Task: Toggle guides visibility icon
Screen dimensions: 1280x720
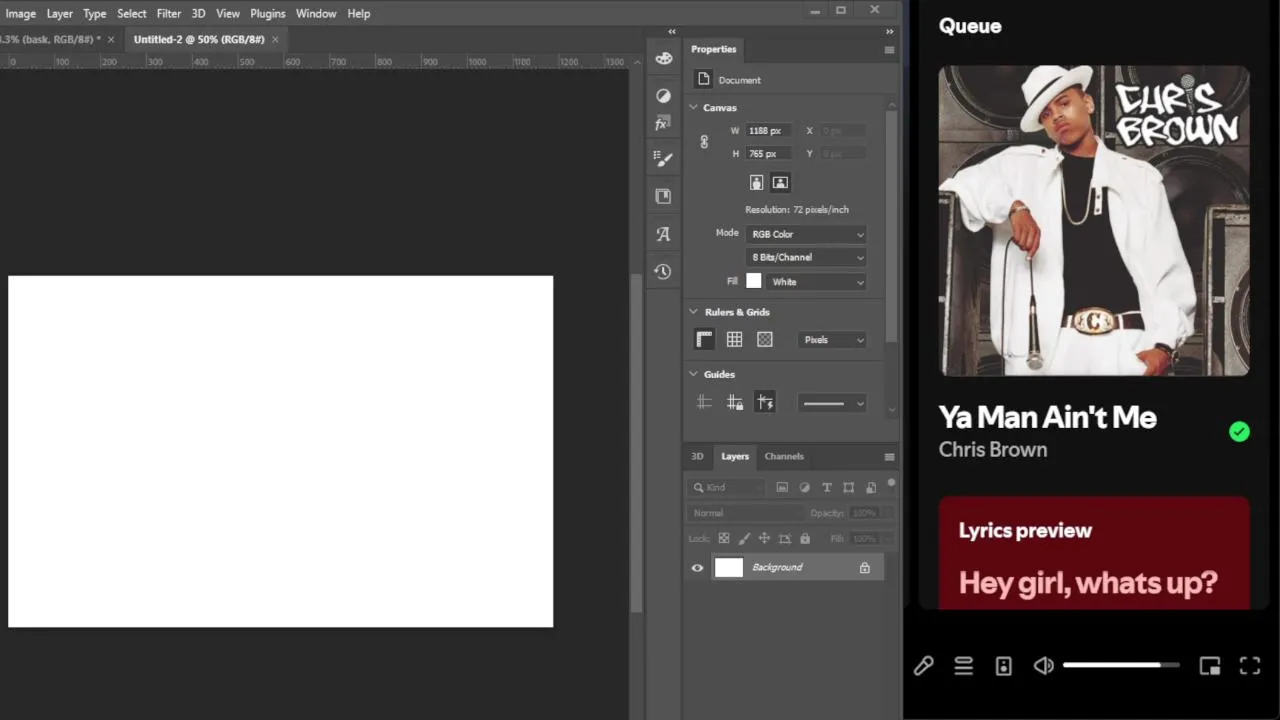Action: [x=704, y=402]
